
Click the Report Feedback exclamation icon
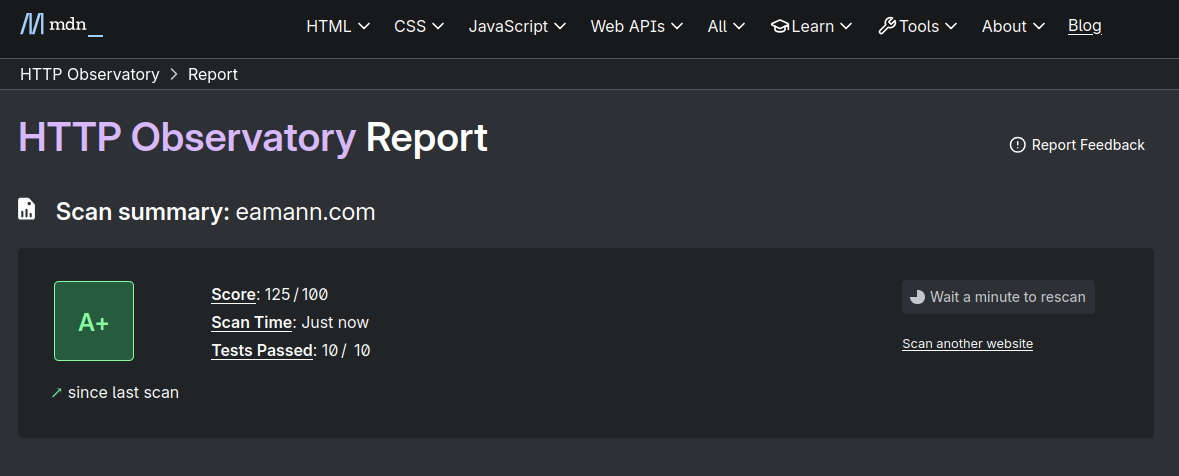point(1017,145)
